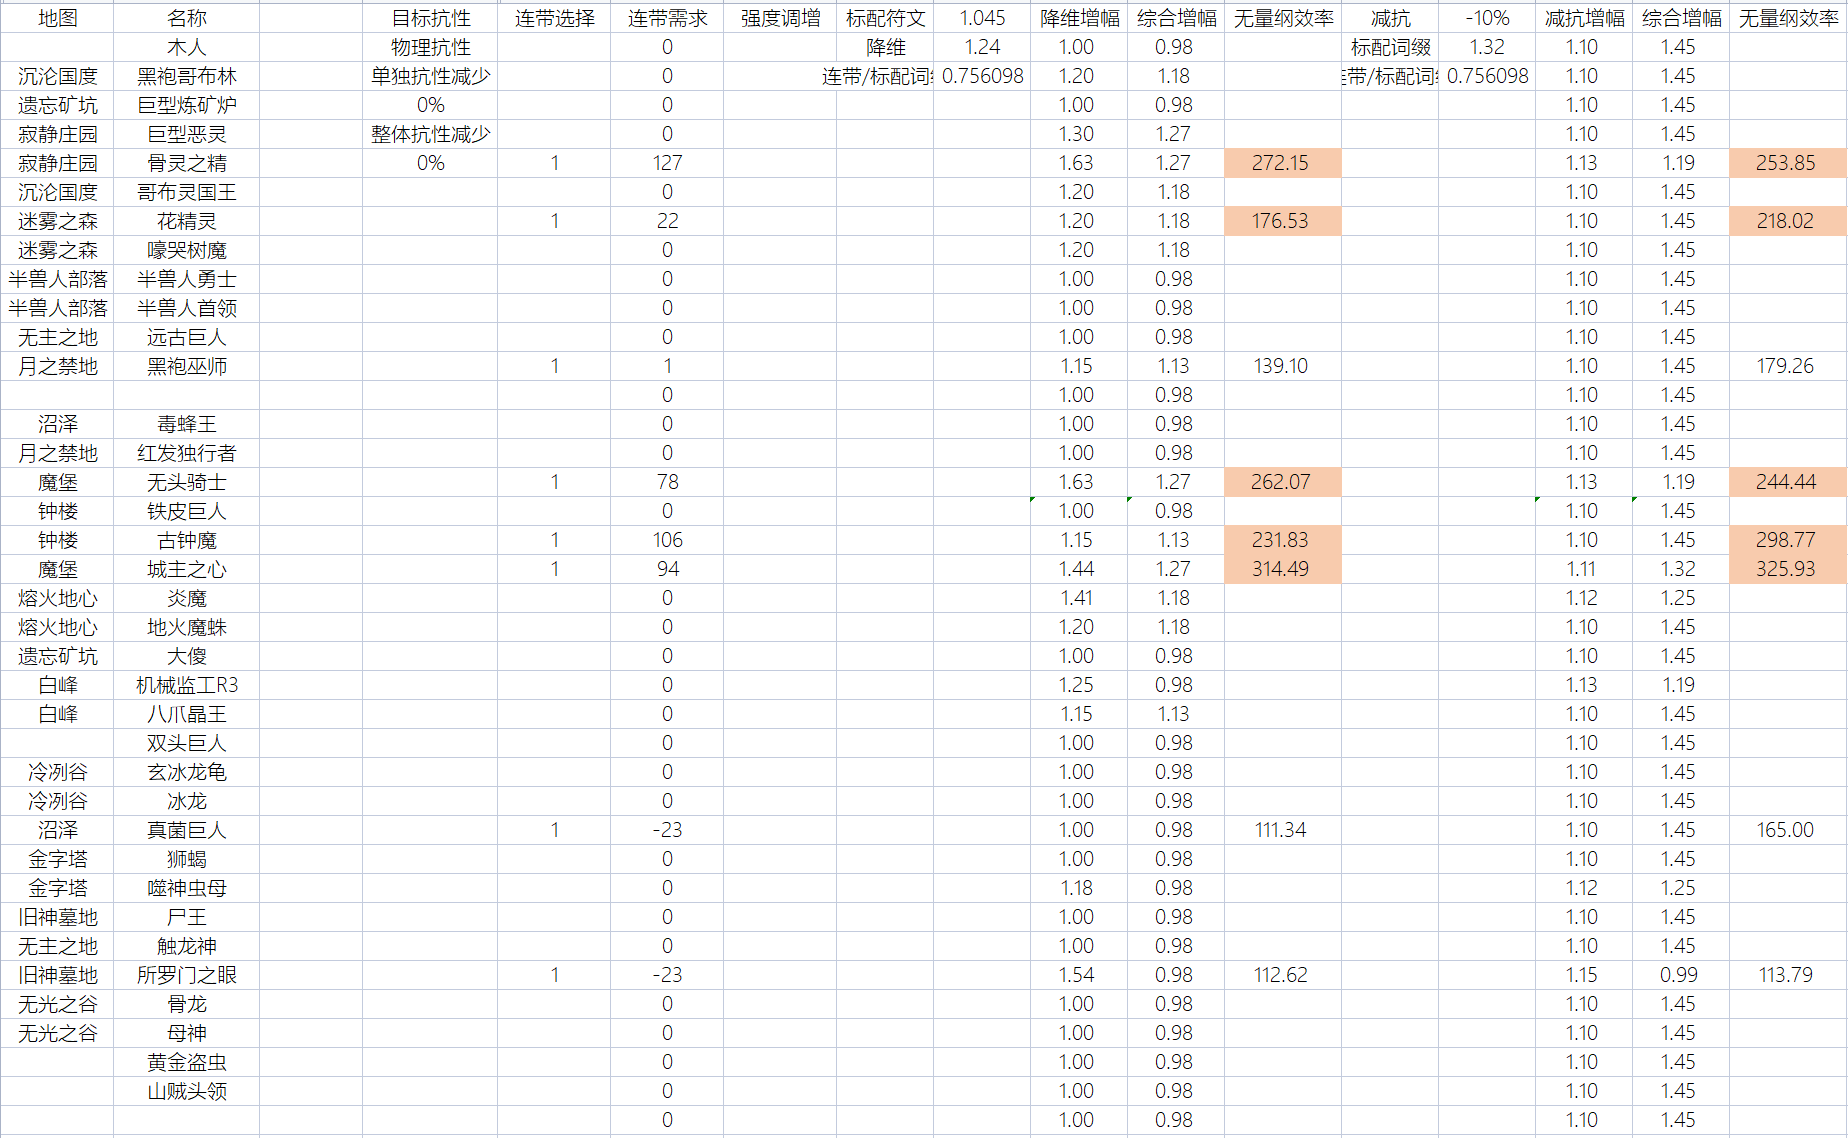This screenshot has height=1138, width=1848.
Task: Select the highlighted 231.83 cell
Action: click(x=1283, y=540)
